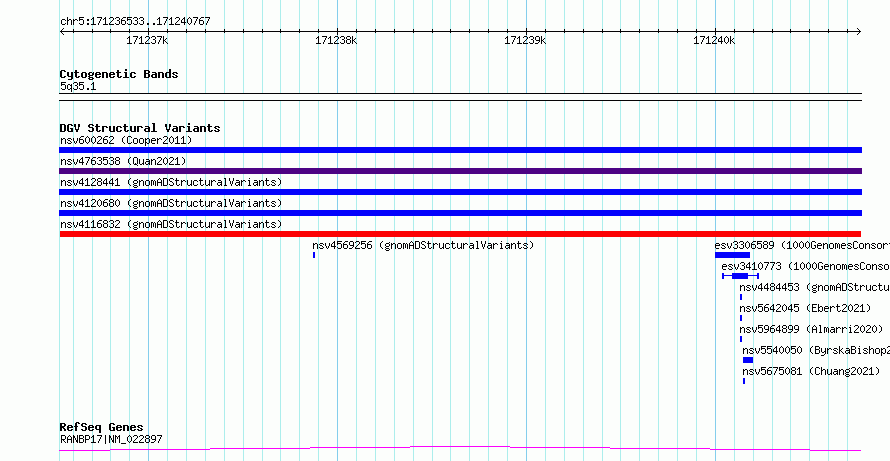Viewport: 890px width, 461px height.
Task: Click the blue tick under nsv5964899
Action: [741, 339]
